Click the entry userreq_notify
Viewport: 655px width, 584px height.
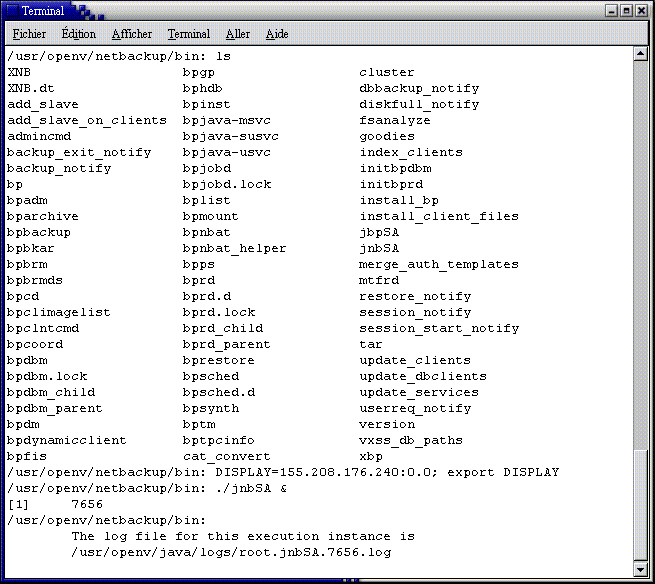[x=415, y=409]
